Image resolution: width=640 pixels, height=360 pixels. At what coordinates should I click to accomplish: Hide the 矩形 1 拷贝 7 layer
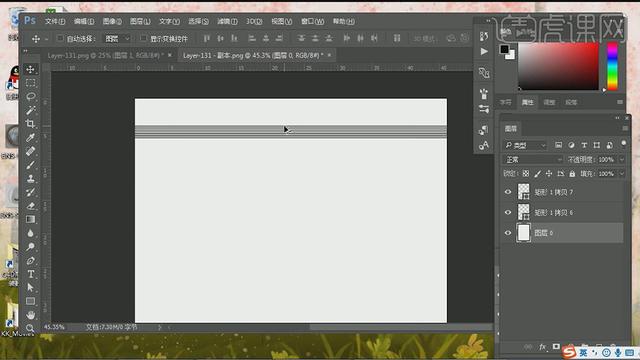coord(508,192)
